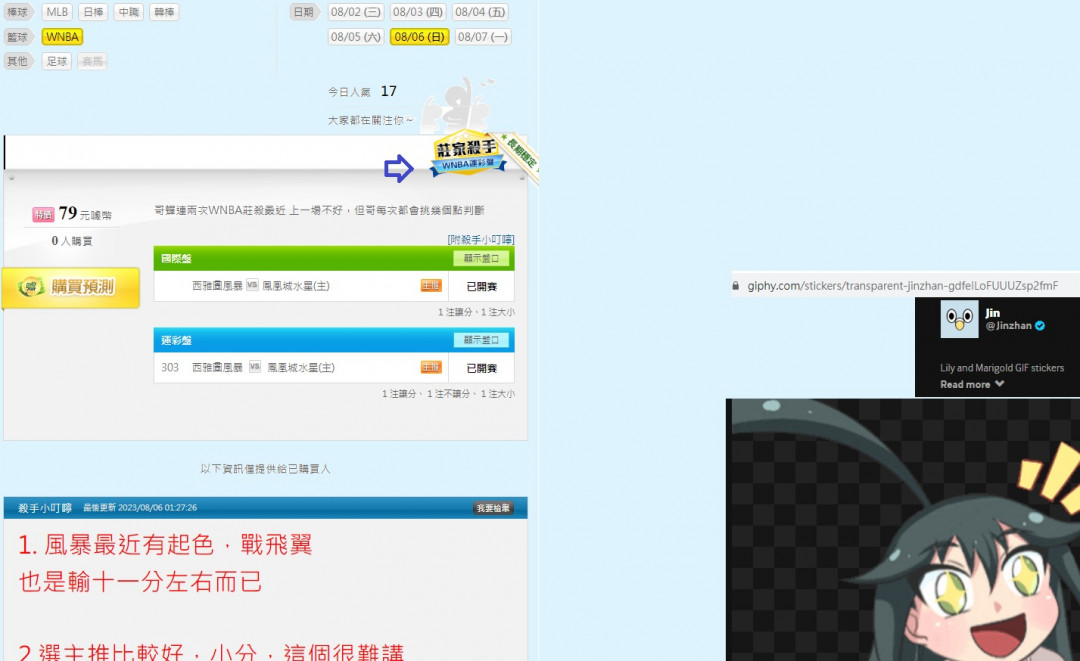Click the 0 人購買 purchase count
The image size is (1080, 661).
[72, 240]
